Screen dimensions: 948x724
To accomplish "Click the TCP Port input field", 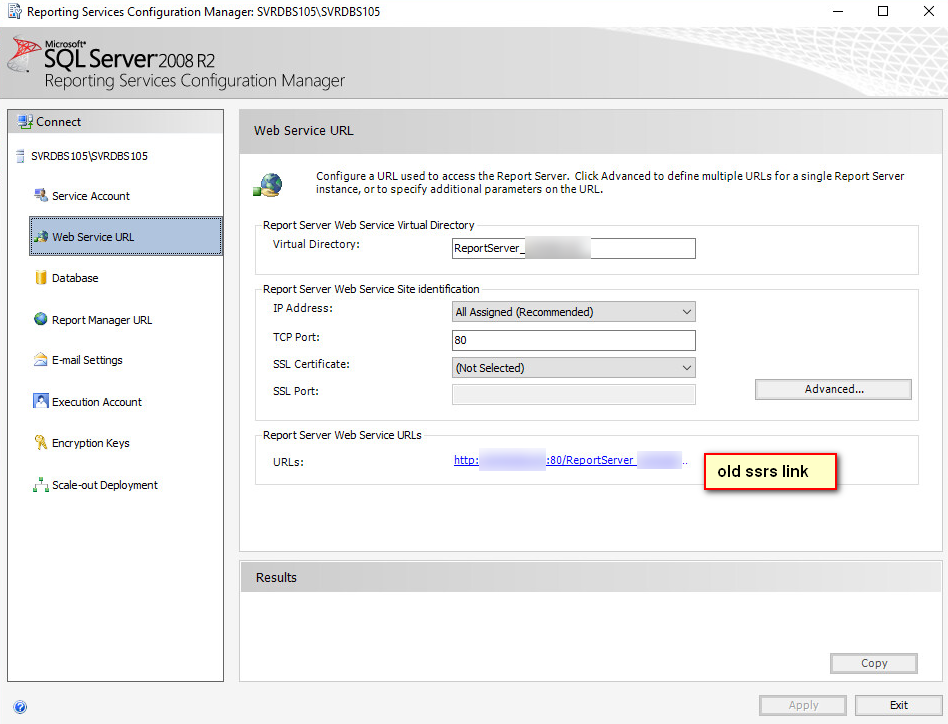I will [574, 340].
